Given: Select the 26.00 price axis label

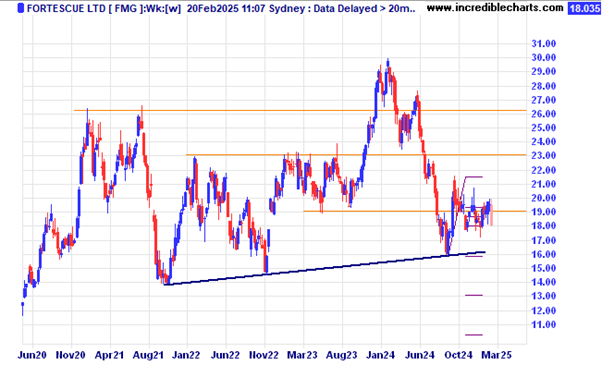Looking at the screenshot, I should click(x=544, y=114).
